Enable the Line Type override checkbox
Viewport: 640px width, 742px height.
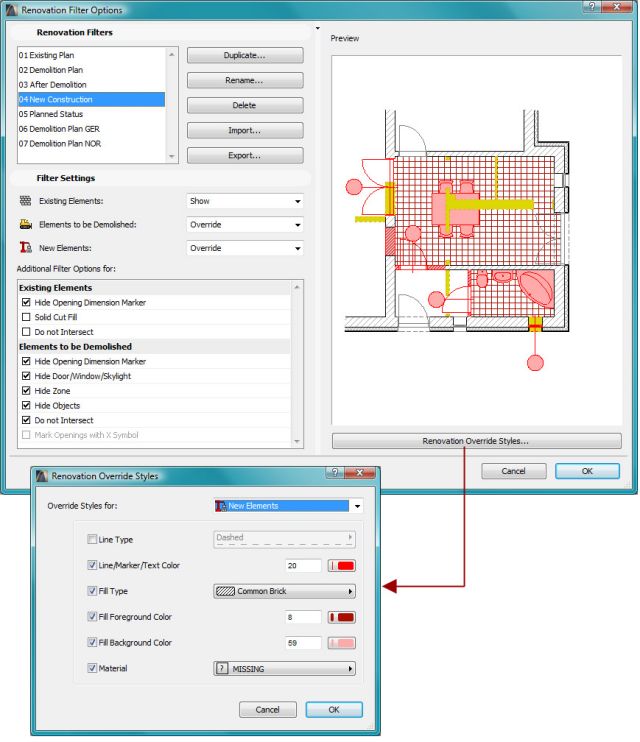[x=92, y=539]
